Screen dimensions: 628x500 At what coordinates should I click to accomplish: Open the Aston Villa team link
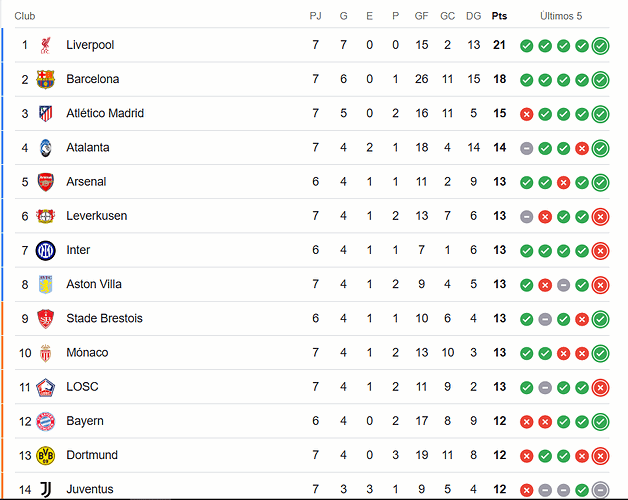click(x=94, y=284)
